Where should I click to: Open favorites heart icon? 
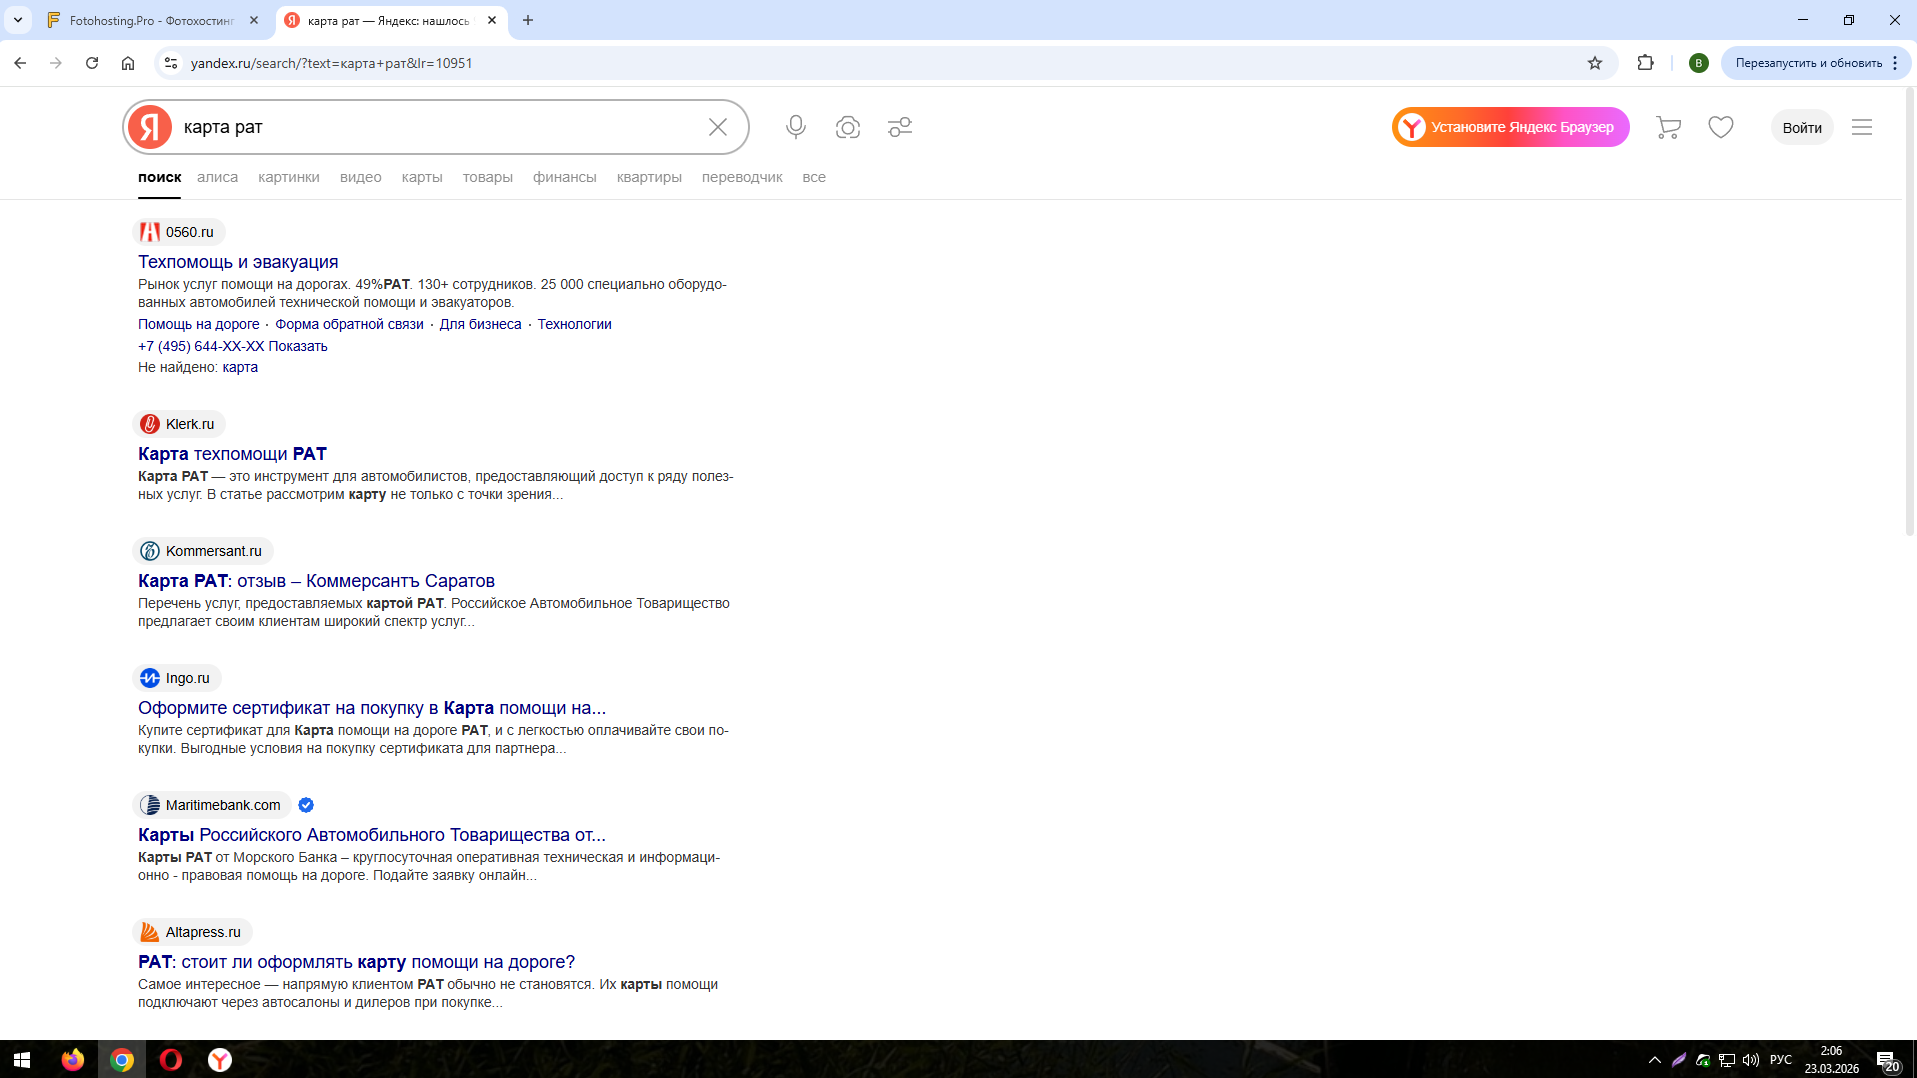(1721, 127)
